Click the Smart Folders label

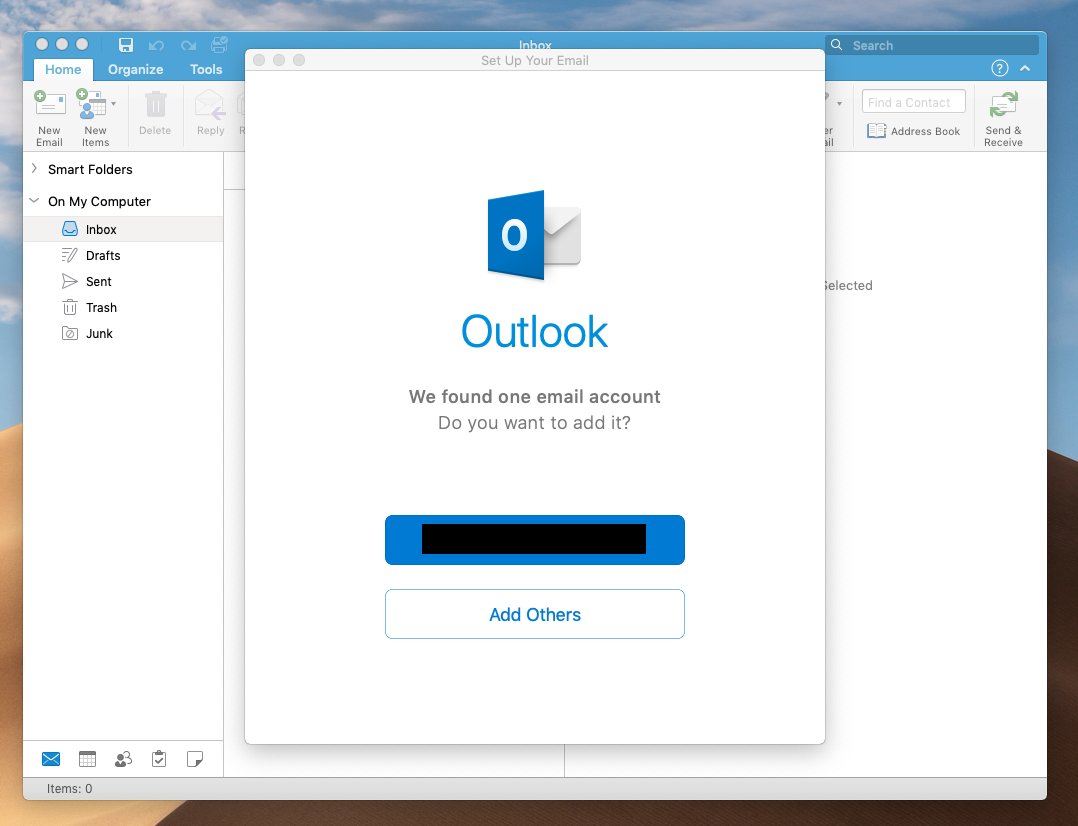[90, 169]
